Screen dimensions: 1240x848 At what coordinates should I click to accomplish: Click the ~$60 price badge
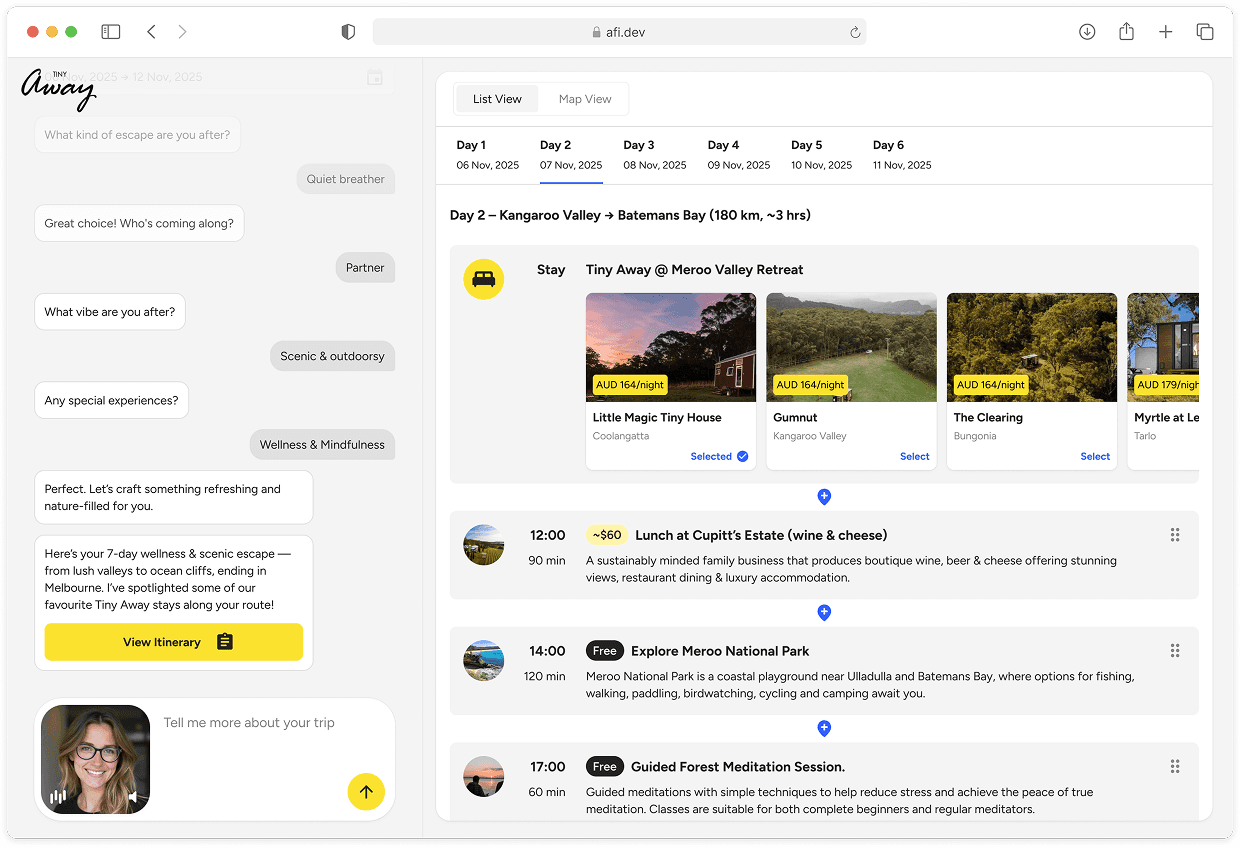point(607,535)
